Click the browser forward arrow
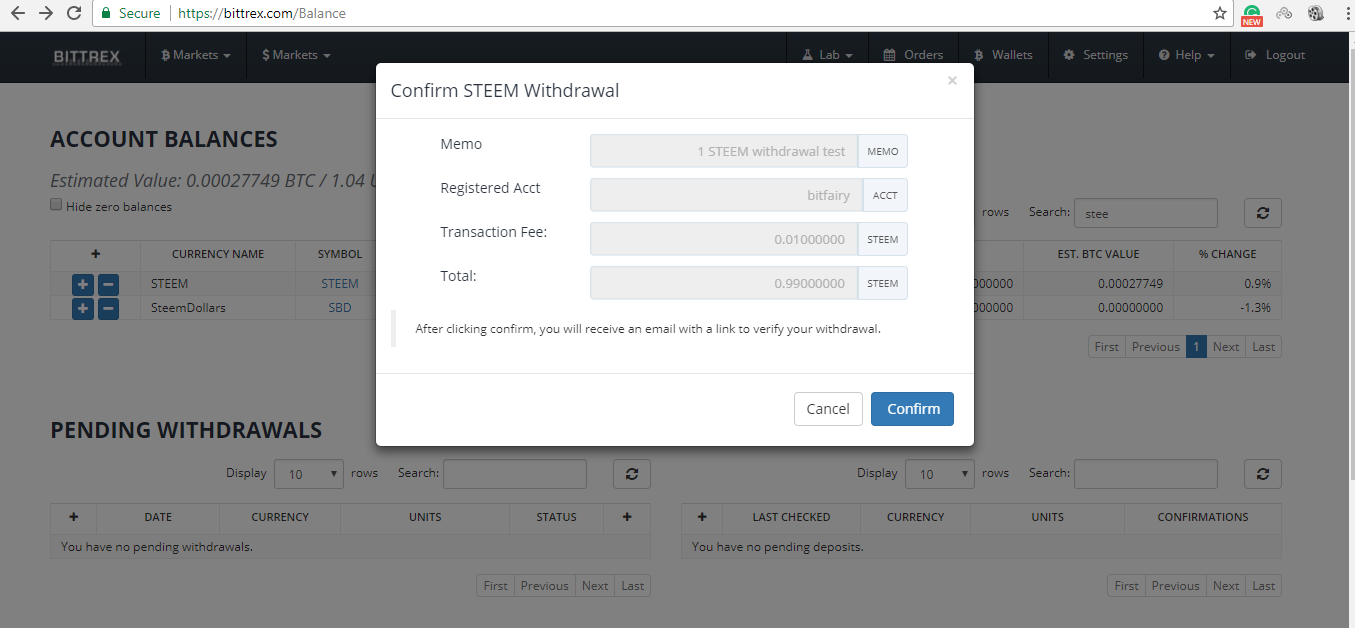 pos(45,14)
